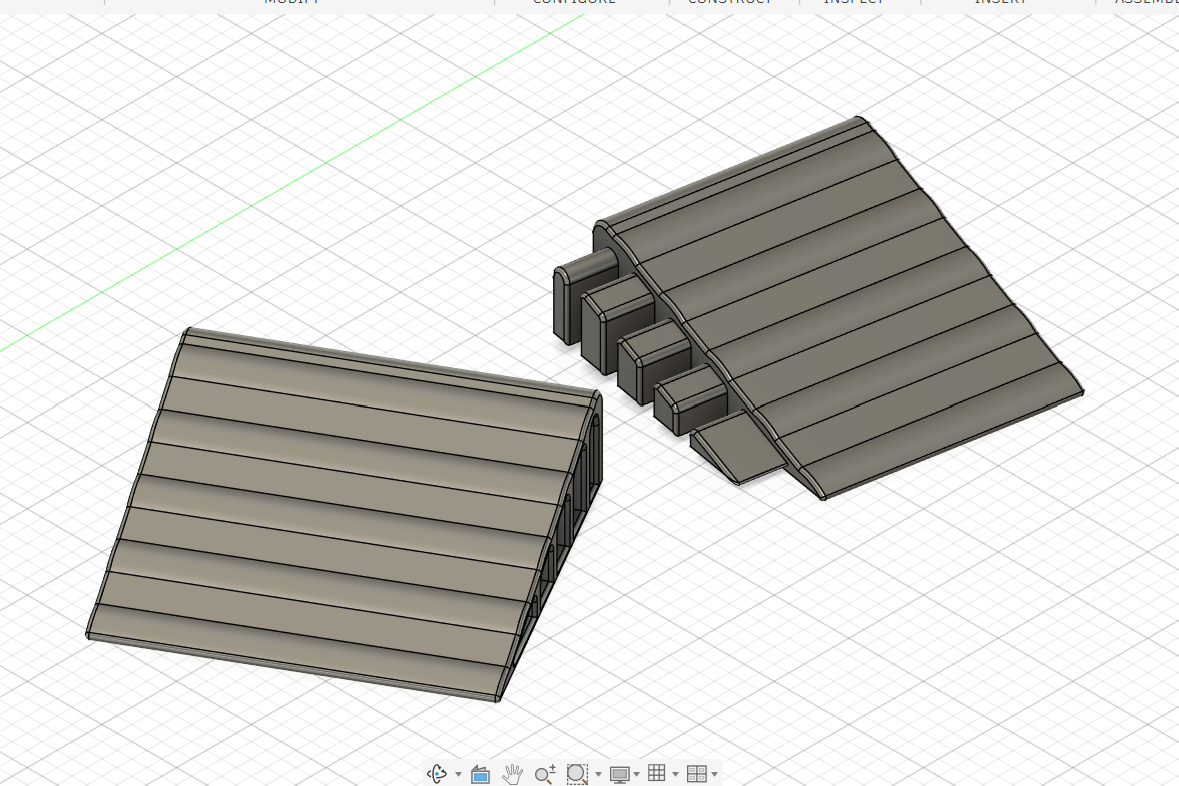Screen dimensions: 1179x786
Task: Click the Look At tool icon
Action: tap(480, 774)
